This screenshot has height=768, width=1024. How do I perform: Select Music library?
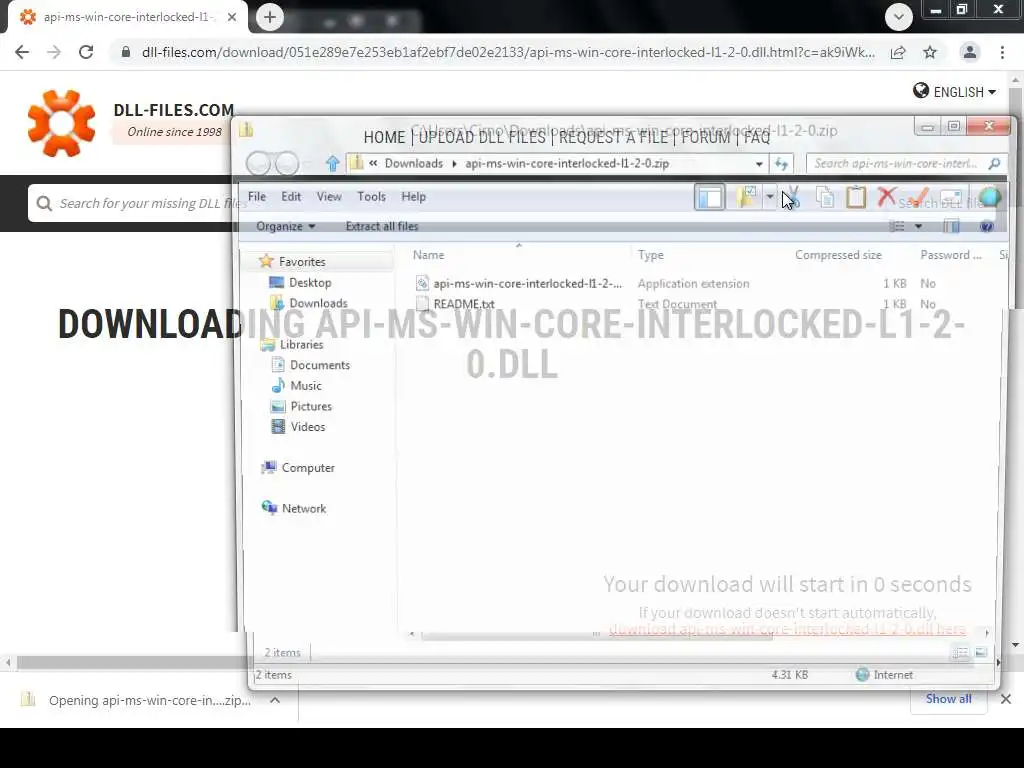(306, 385)
